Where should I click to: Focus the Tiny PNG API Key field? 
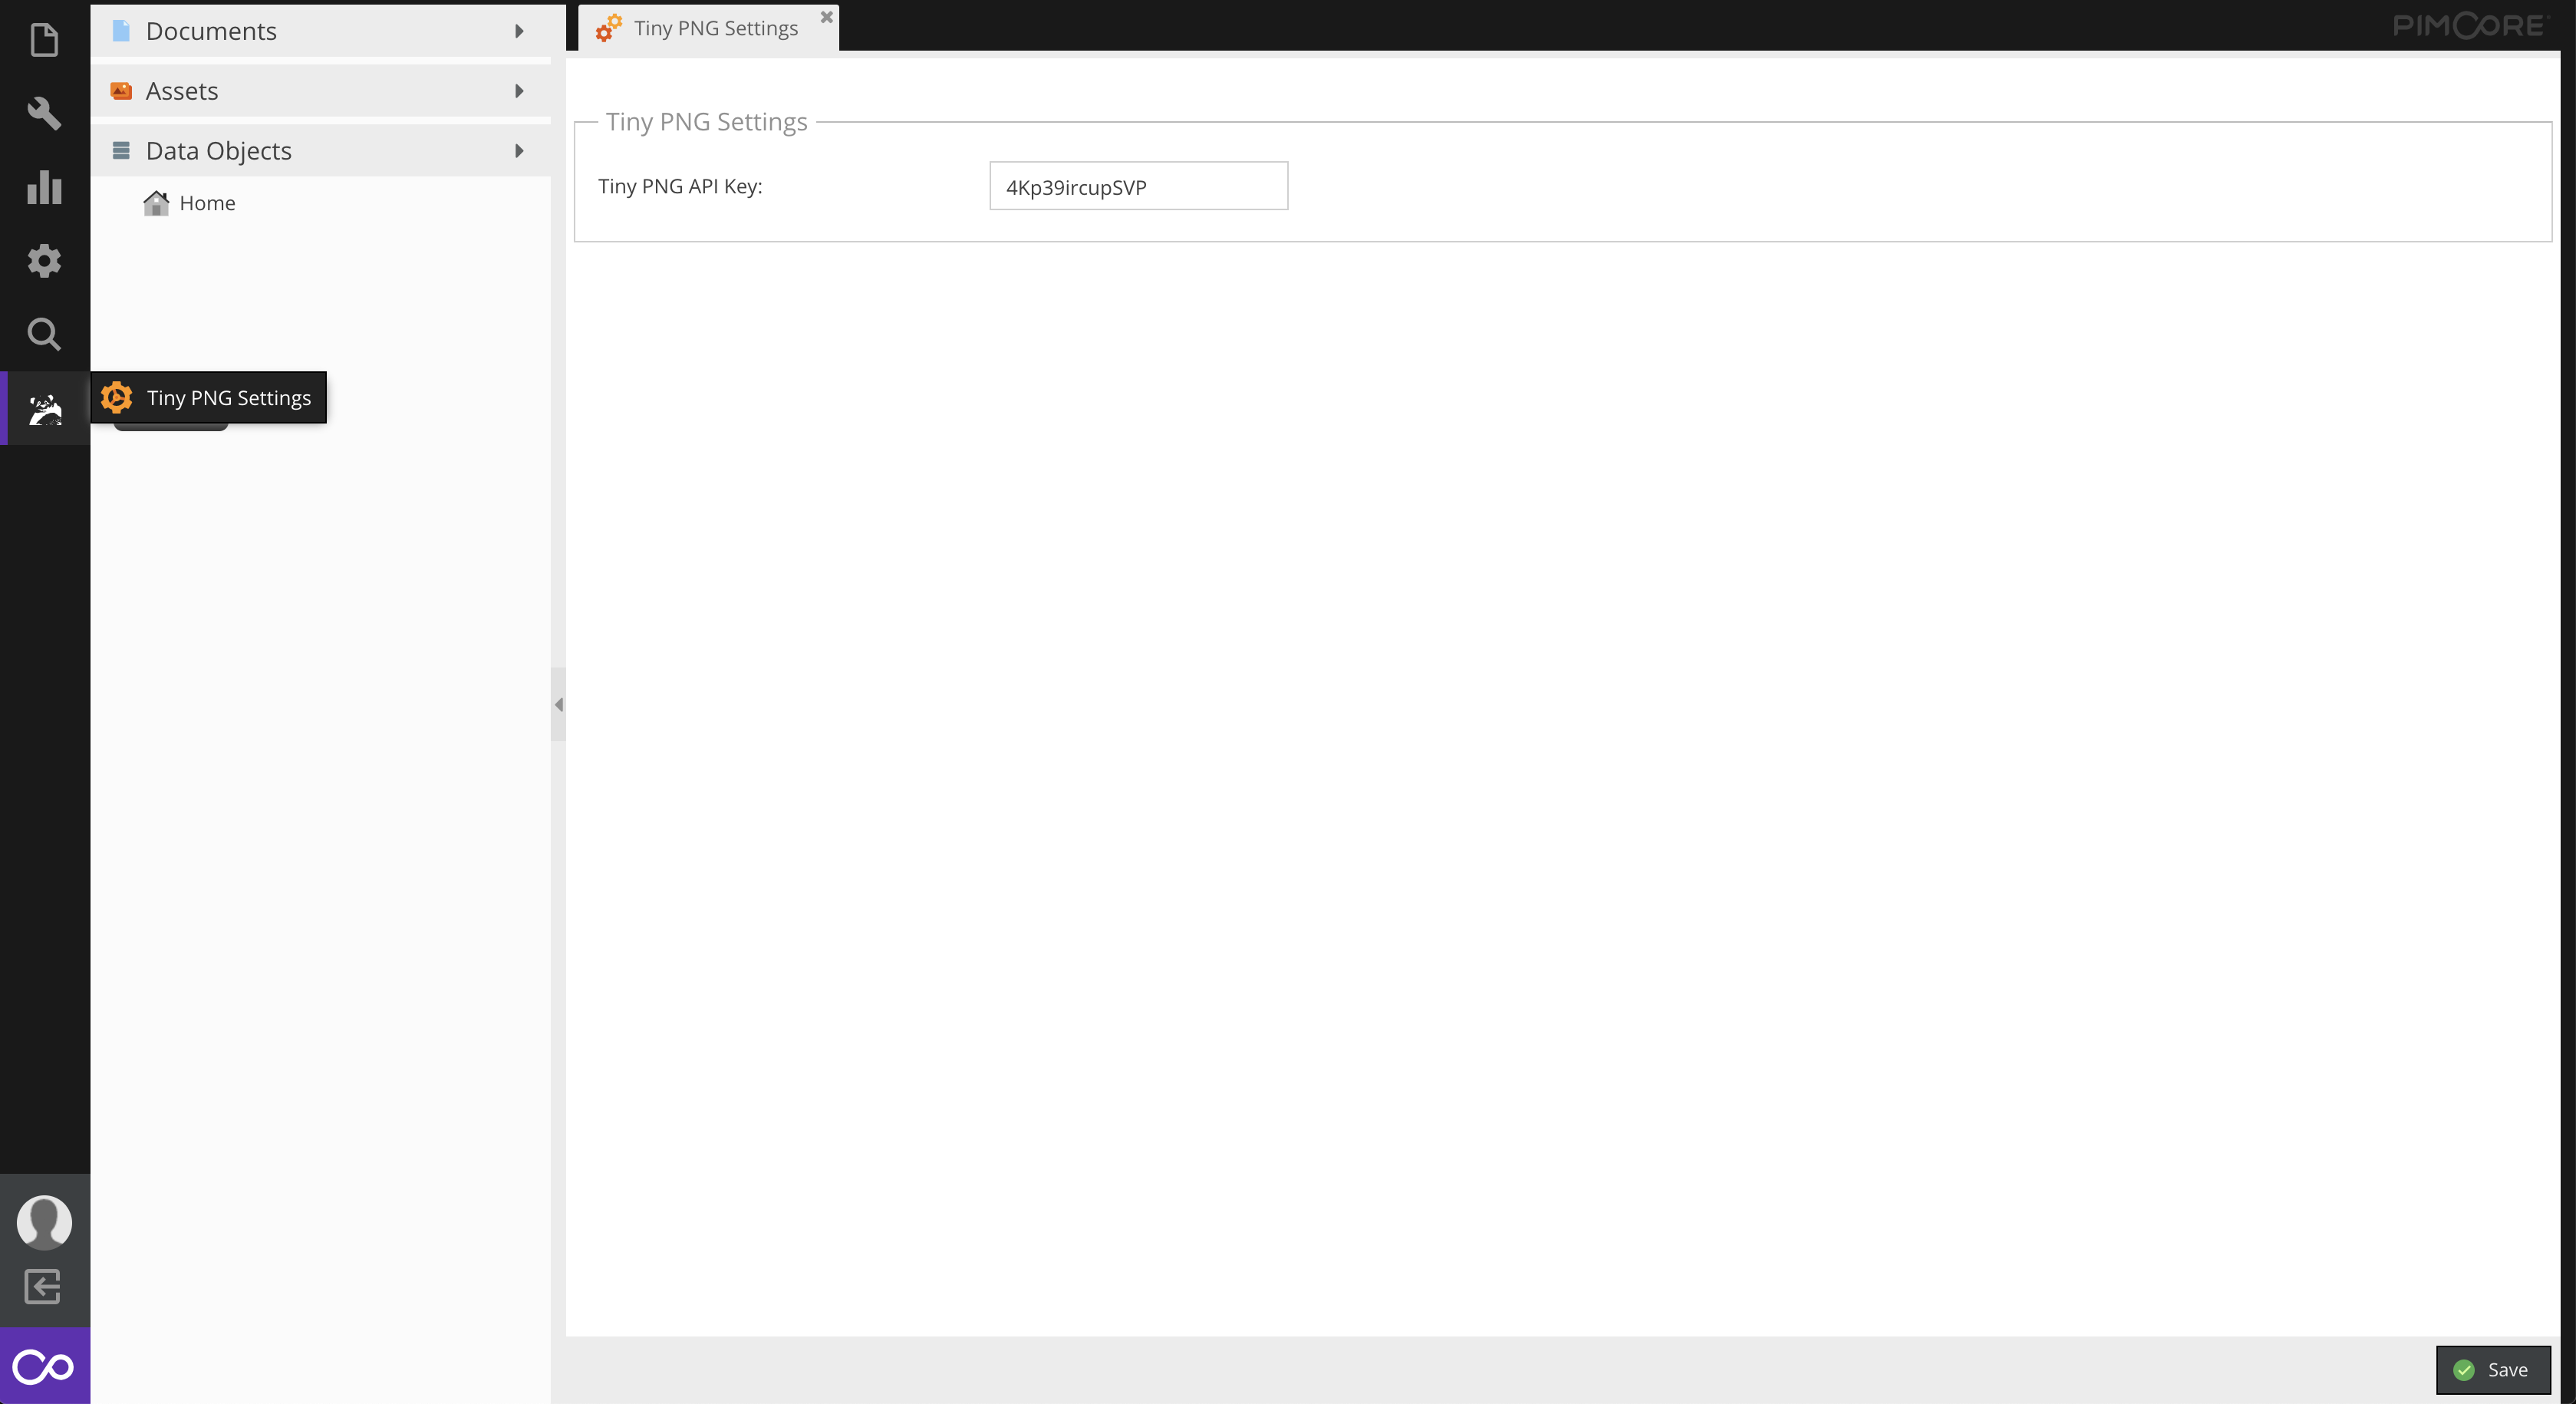(1138, 187)
